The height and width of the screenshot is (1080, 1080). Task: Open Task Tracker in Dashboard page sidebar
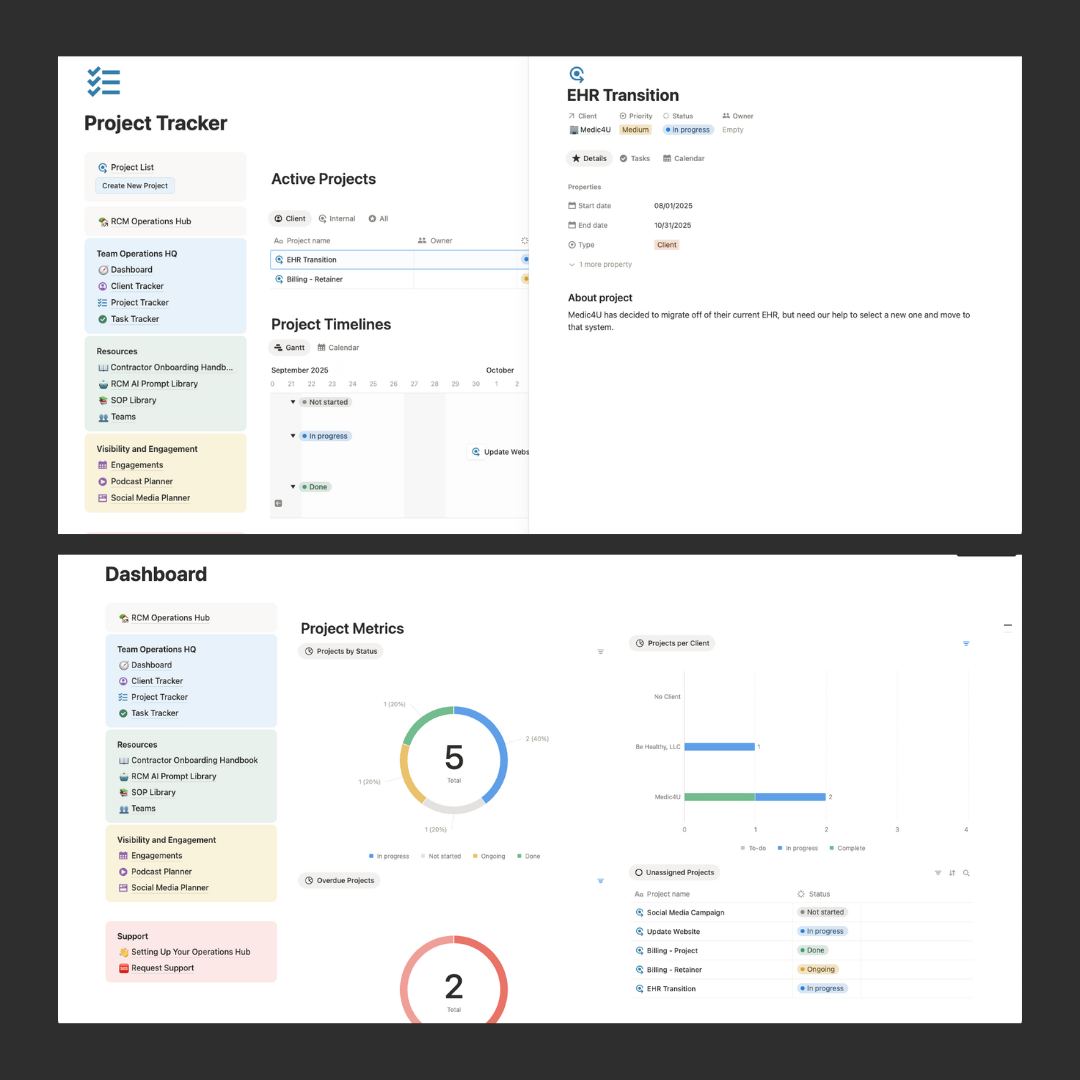[148, 714]
